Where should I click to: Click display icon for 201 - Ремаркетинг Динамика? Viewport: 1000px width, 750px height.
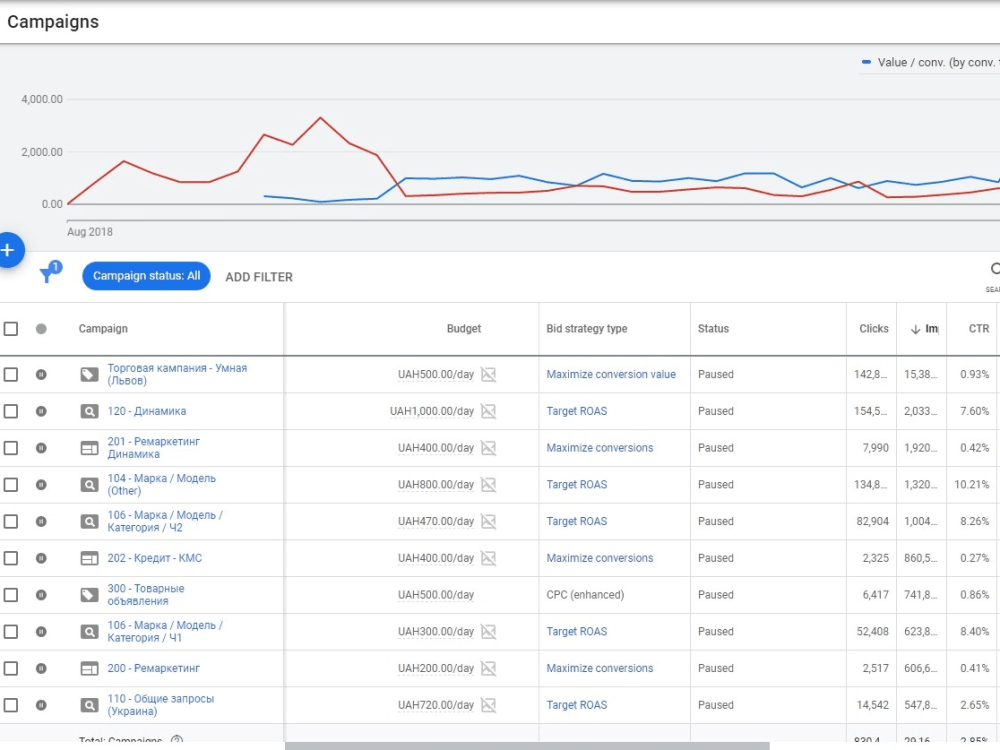(89, 448)
